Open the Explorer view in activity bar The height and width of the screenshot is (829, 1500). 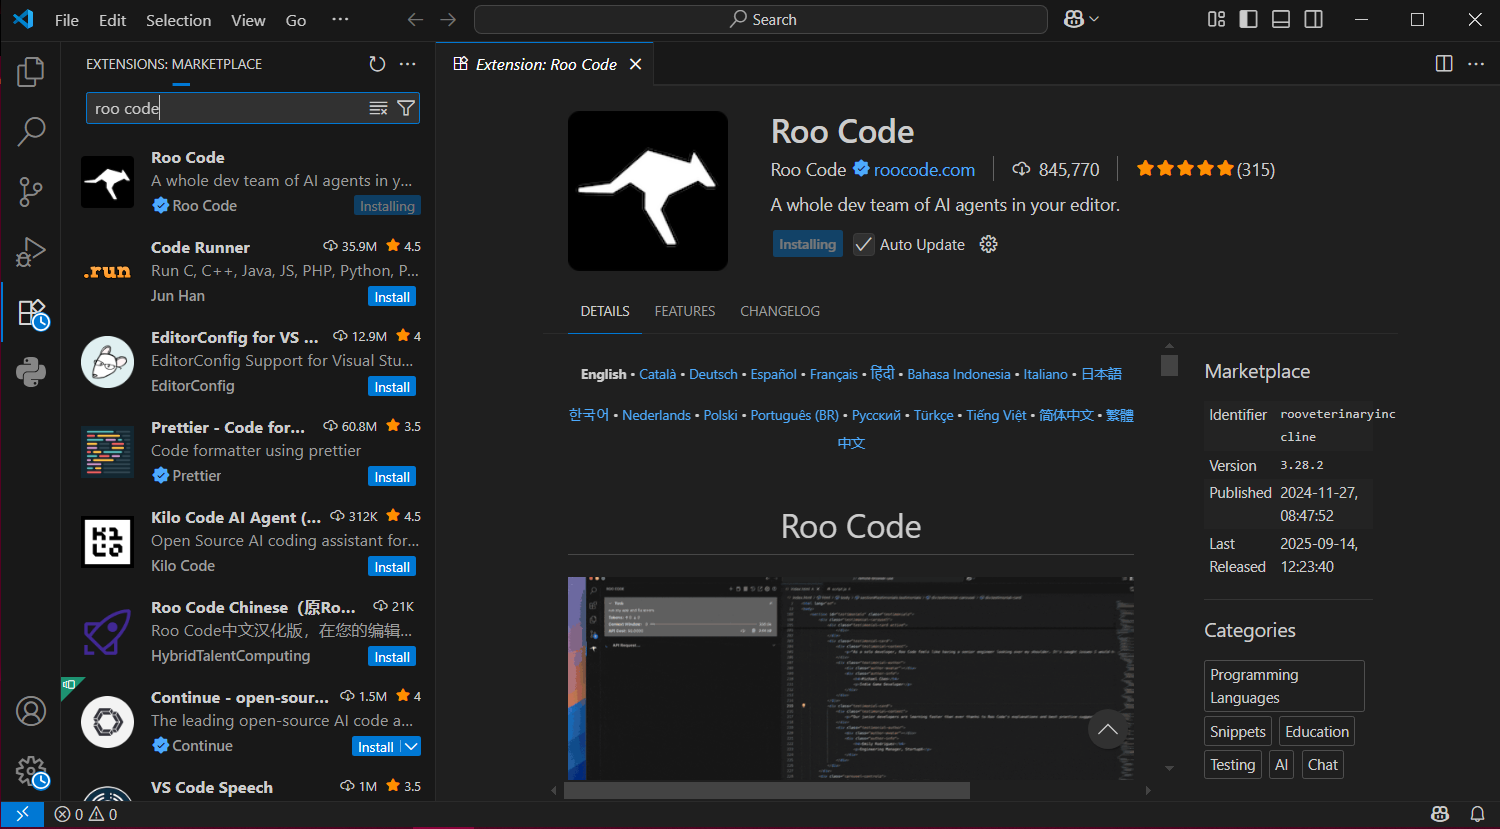coord(31,71)
